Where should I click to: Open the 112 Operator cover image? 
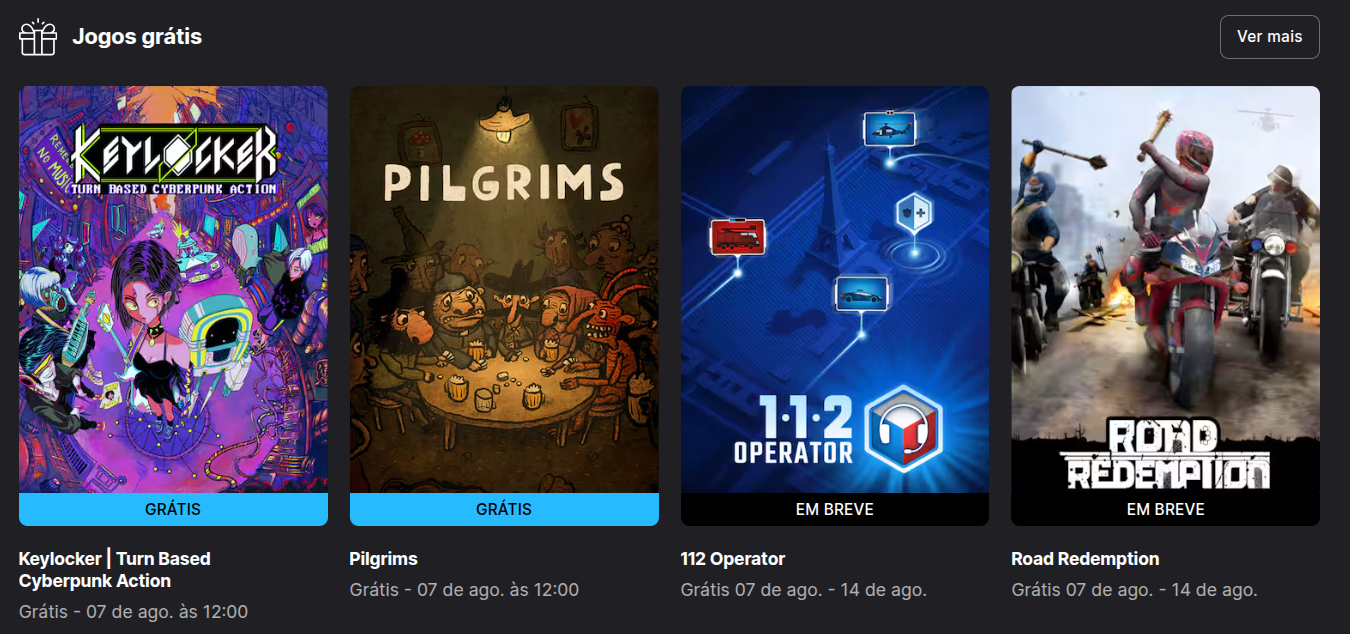835,289
